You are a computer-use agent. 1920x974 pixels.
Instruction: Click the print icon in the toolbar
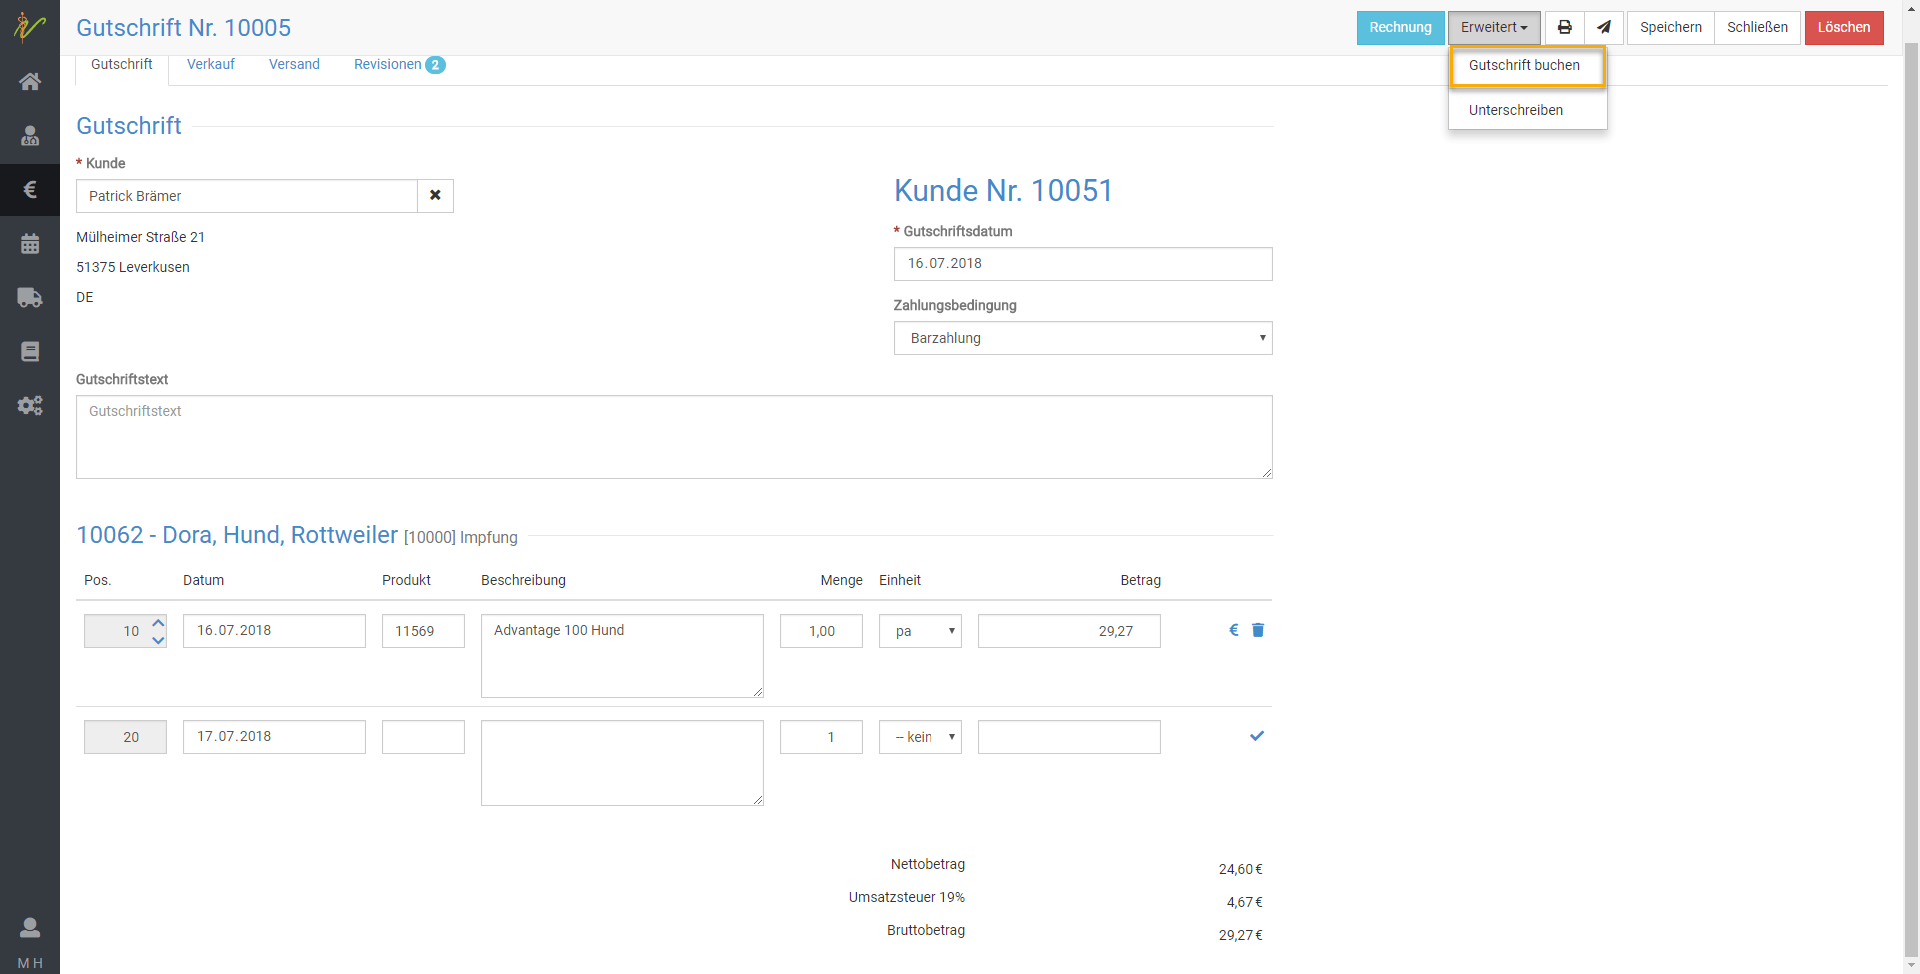pyautogui.click(x=1564, y=28)
